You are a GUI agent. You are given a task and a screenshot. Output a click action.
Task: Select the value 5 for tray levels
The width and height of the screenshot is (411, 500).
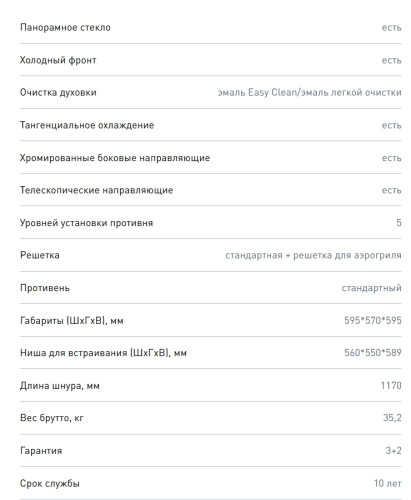399,223
